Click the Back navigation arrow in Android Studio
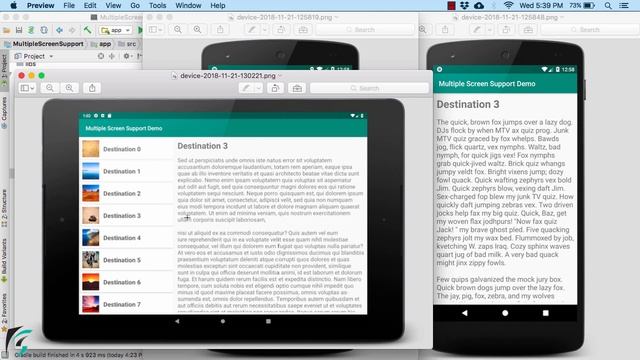The height and width of the screenshot is (360, 640). pos(60,30)
